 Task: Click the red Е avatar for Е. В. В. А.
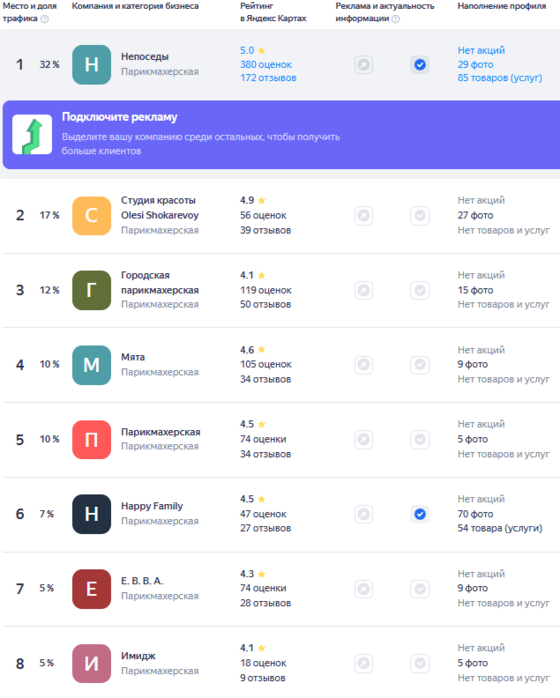(x=91, y=589)
